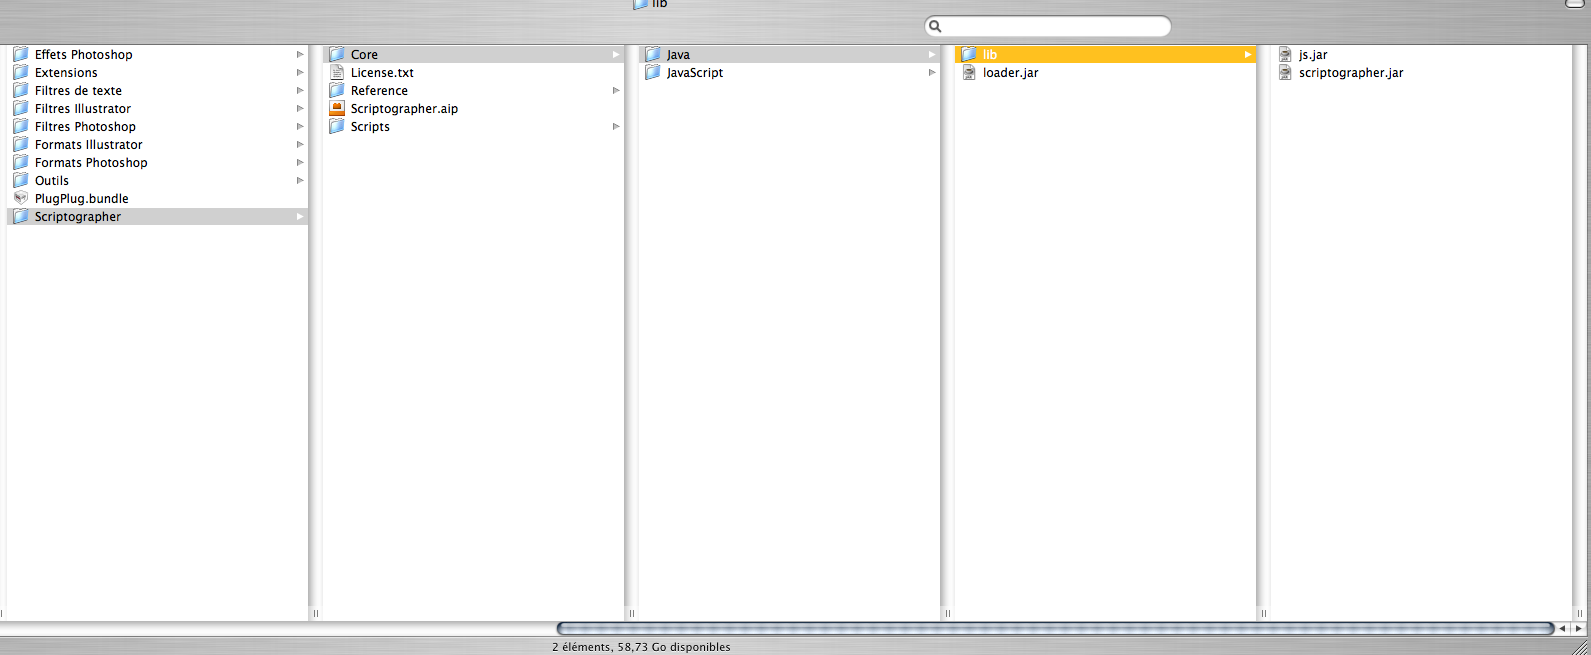Screen dimensions: 1591x655
Task: Select the Extensions folder name
Action: pyautogui.click(x=66, y=72)
